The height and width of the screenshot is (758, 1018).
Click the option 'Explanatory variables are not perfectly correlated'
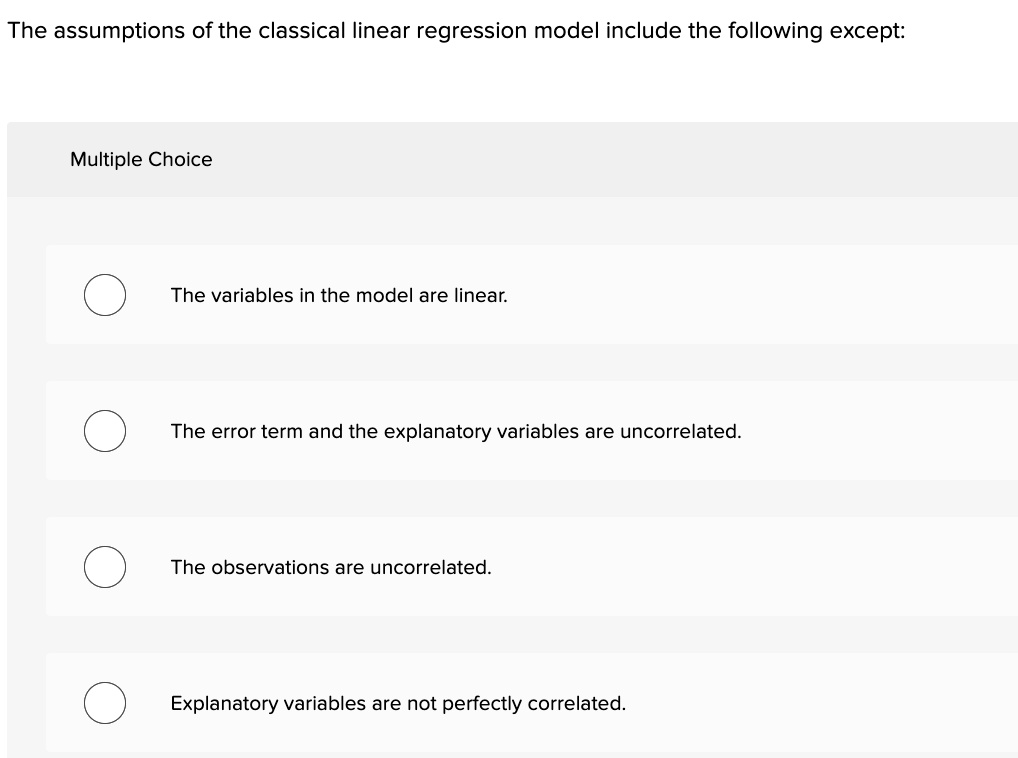[398, 703]
